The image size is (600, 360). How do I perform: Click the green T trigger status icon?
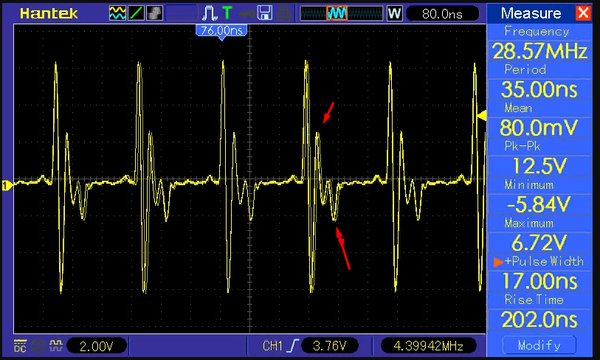(x=227, y=13)
